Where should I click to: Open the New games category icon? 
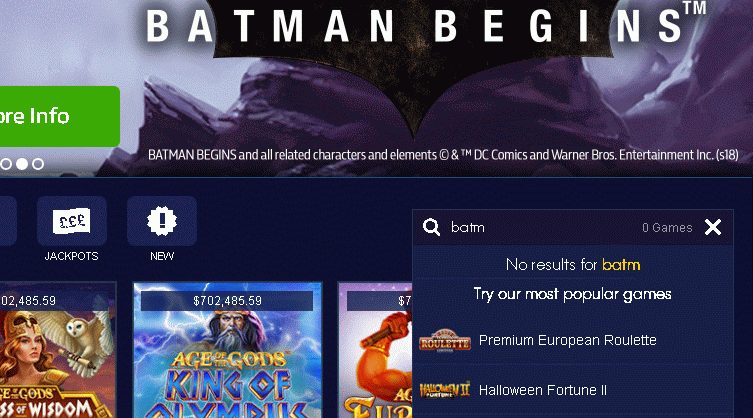[x=162, y=221]
